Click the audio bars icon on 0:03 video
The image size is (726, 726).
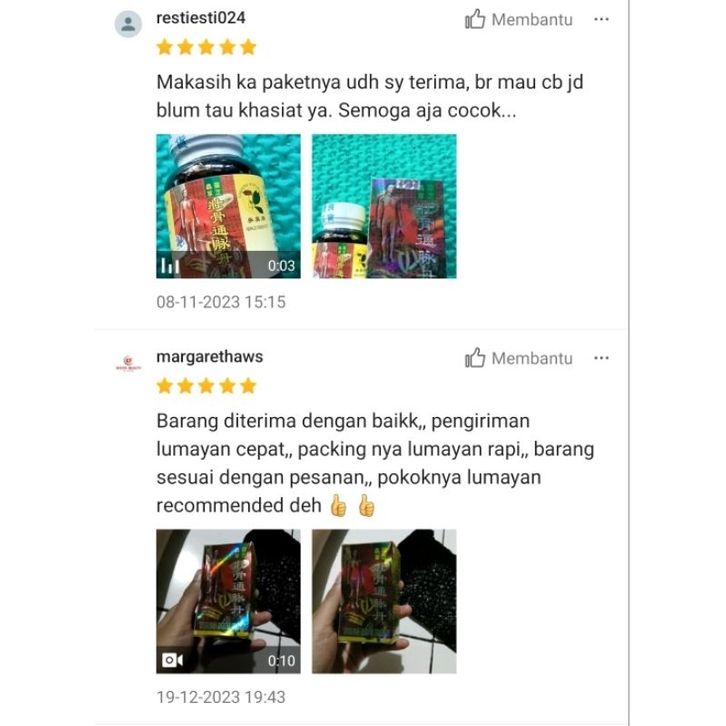pyautogui.click(x=170, y=266)
